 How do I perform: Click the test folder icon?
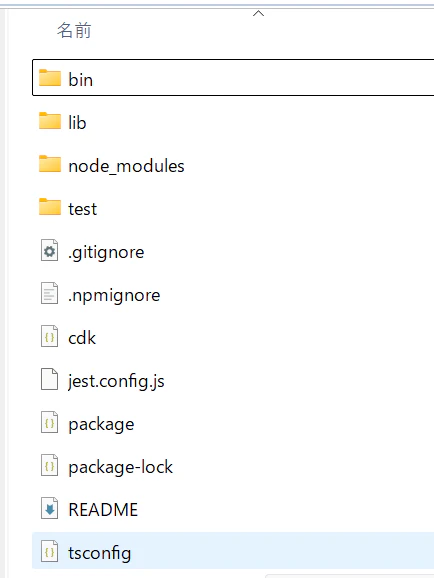coord(50,206)
